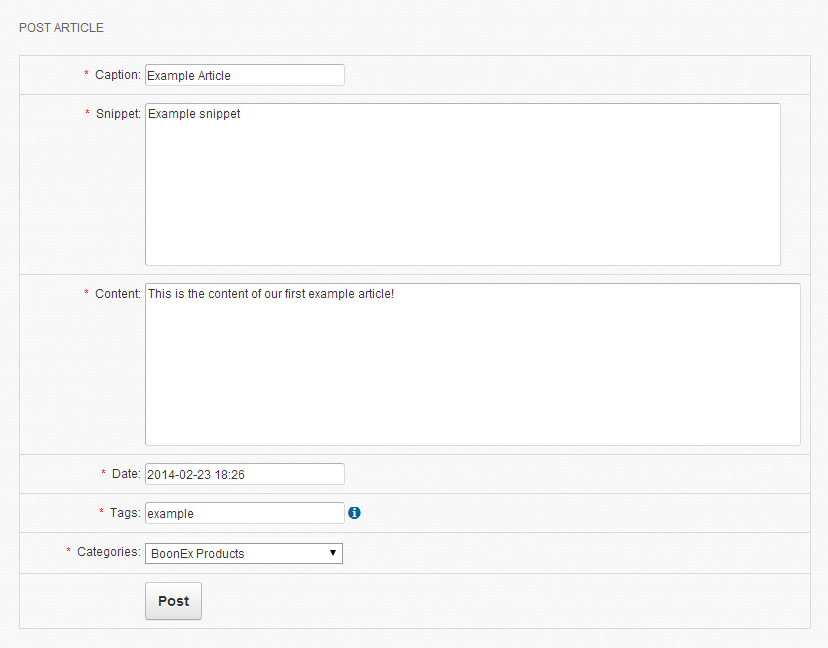
Task: Click the Snippet field label
Action: coord(118,114)
